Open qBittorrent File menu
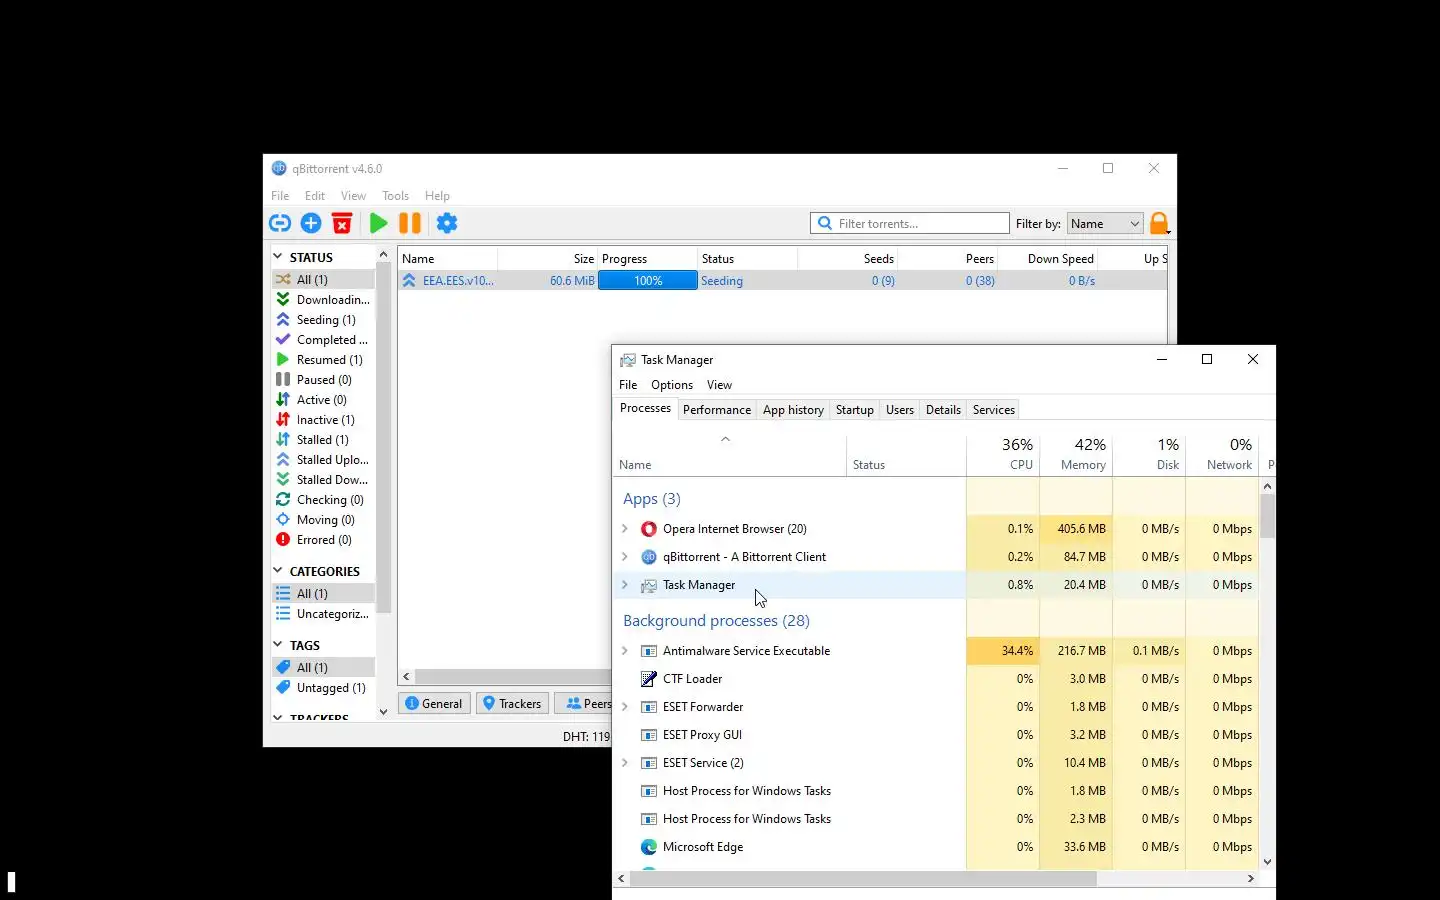Image resolution: width=1440 pixels, height=900 pixels. (280, 196)
